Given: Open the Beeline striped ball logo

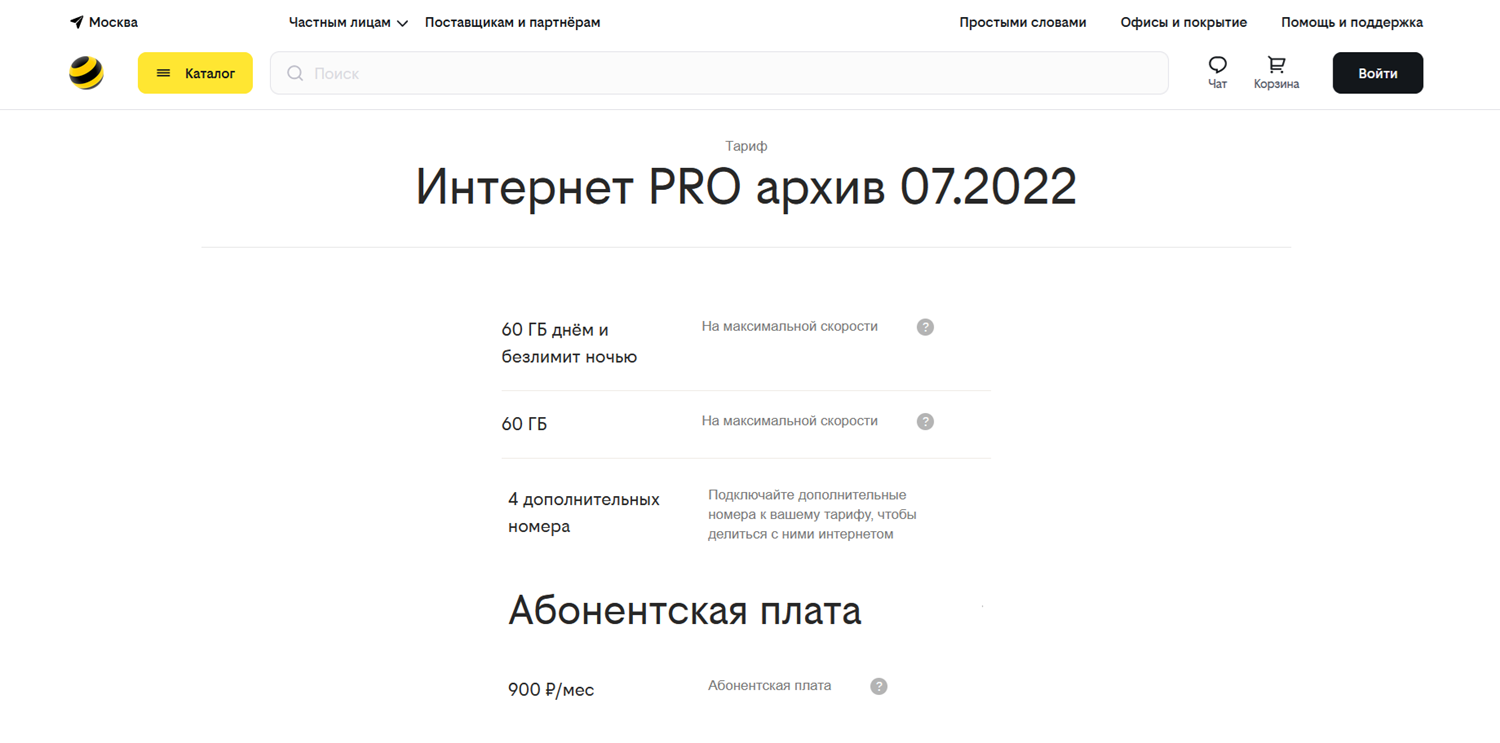Looking at the screenshot, I should point(86,73).
